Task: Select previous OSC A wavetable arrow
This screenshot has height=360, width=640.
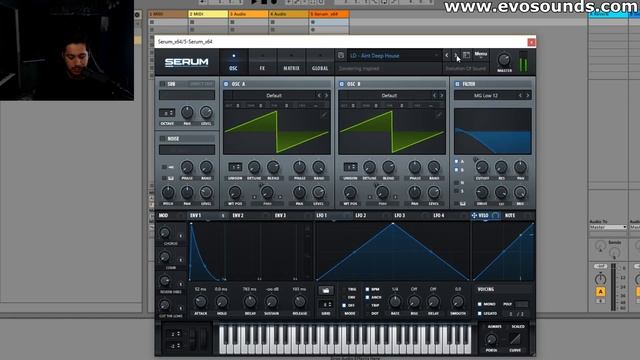Action: click(x=319, y=96)
